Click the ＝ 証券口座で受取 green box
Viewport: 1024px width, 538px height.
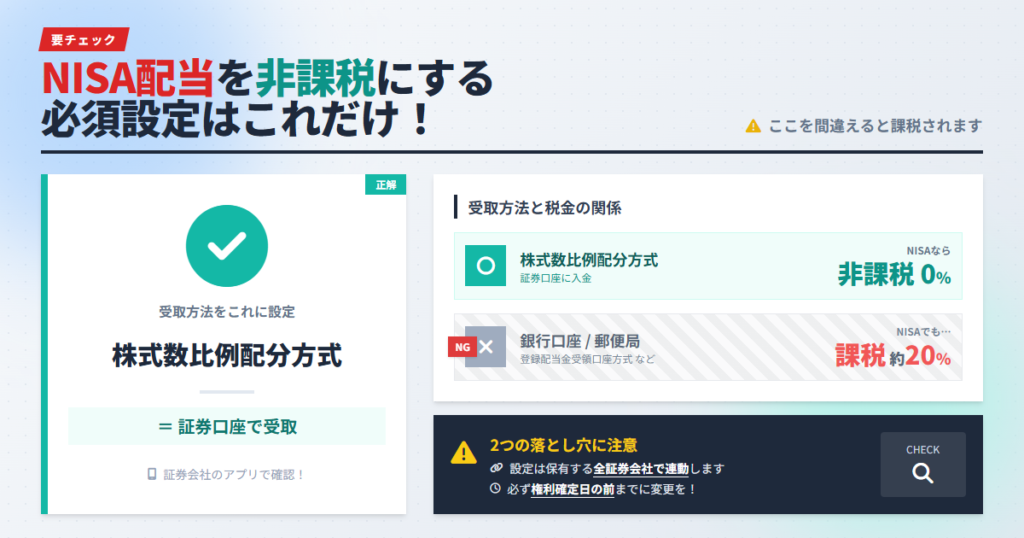pyautogui.click(x=227, y=426)
